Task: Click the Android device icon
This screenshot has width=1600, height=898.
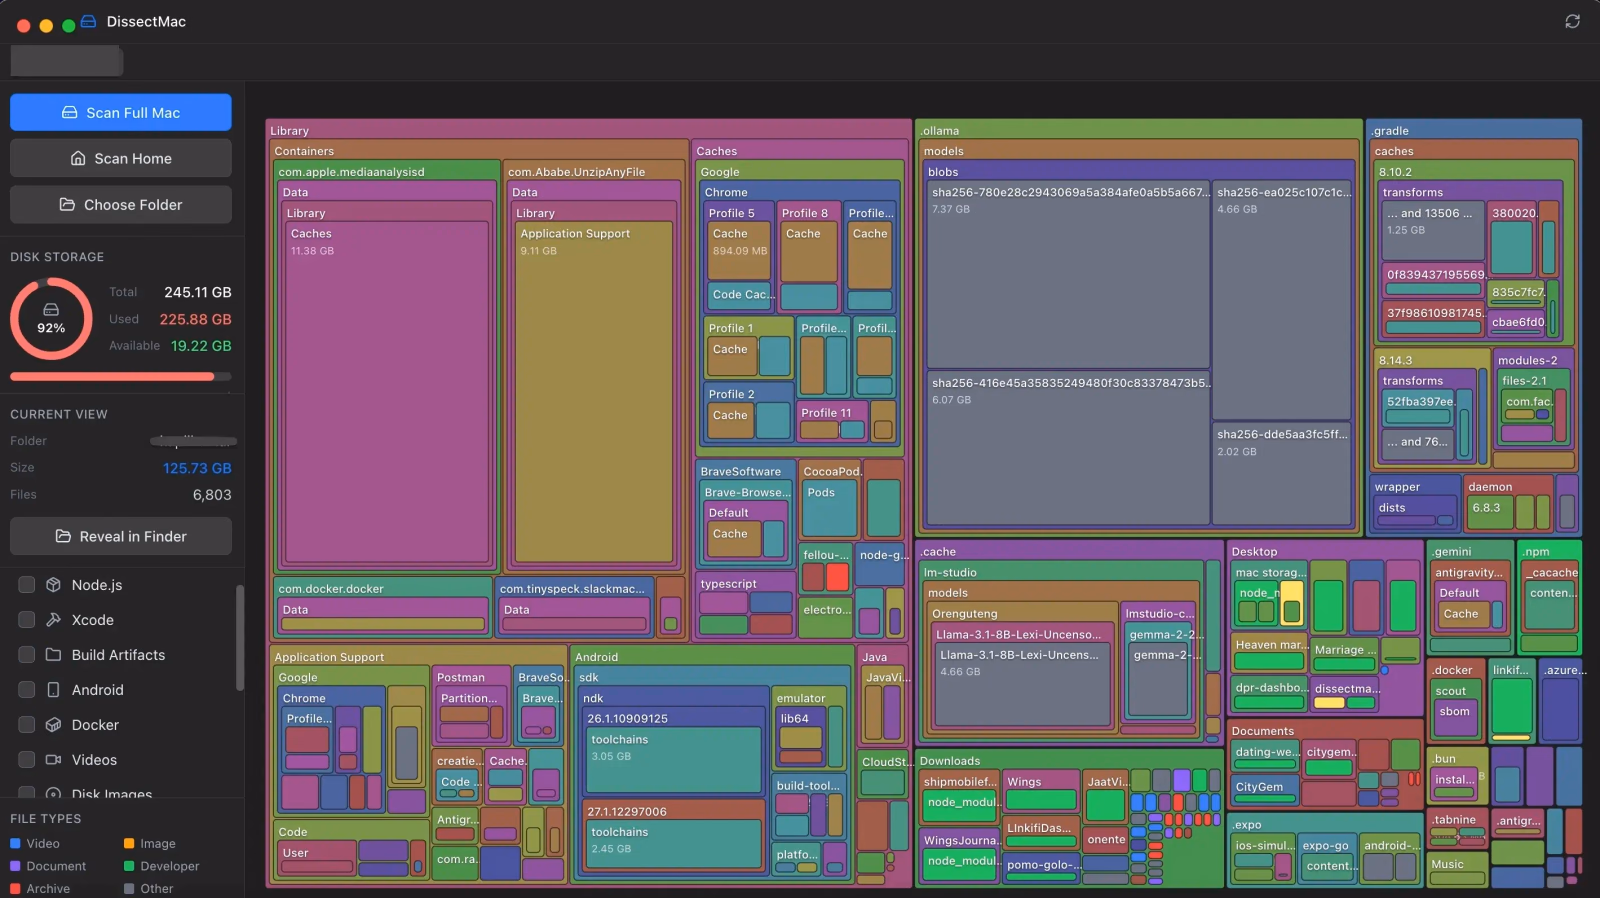Action: point(54,690)
